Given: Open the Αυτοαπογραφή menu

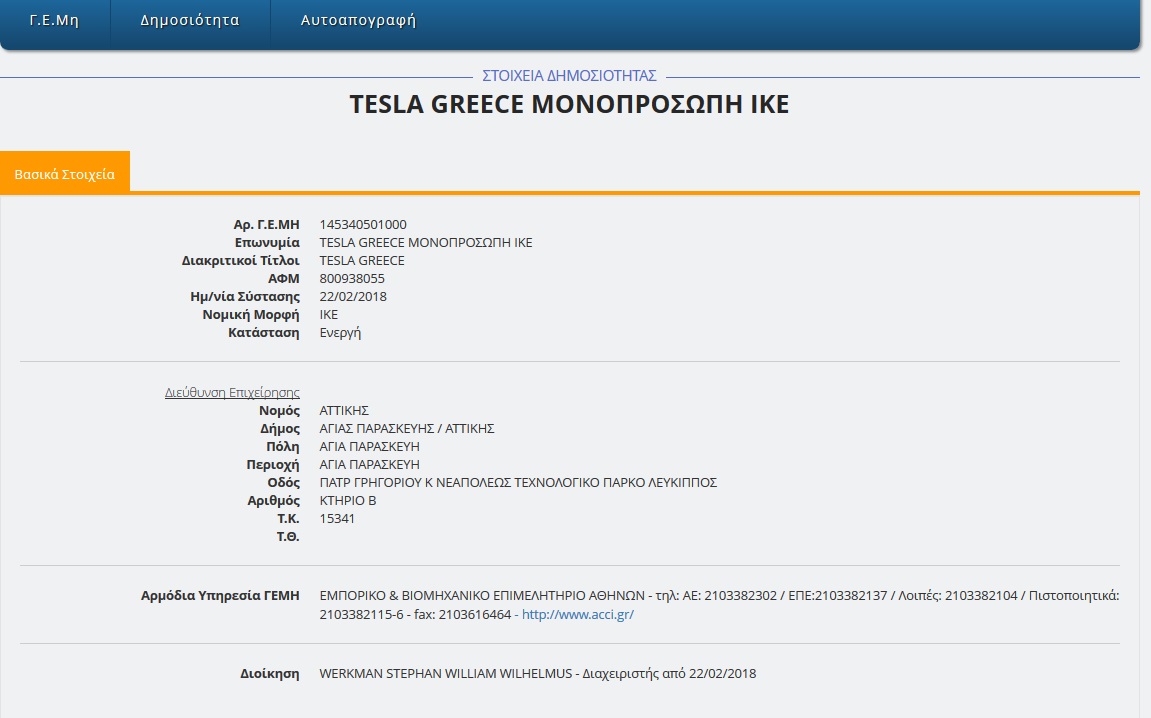Looking at the screenshot, I should pos(358,21).
